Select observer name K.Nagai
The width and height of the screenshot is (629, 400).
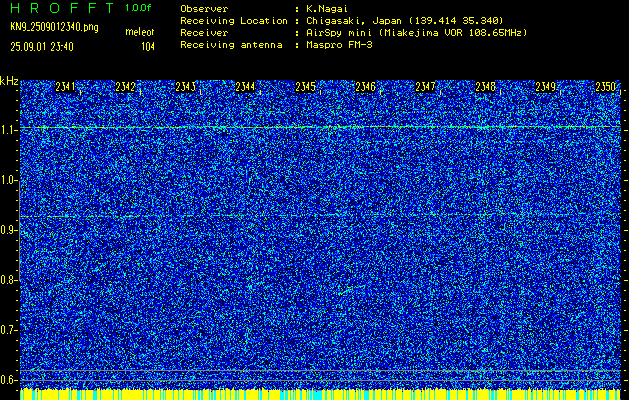coord(327,8)
